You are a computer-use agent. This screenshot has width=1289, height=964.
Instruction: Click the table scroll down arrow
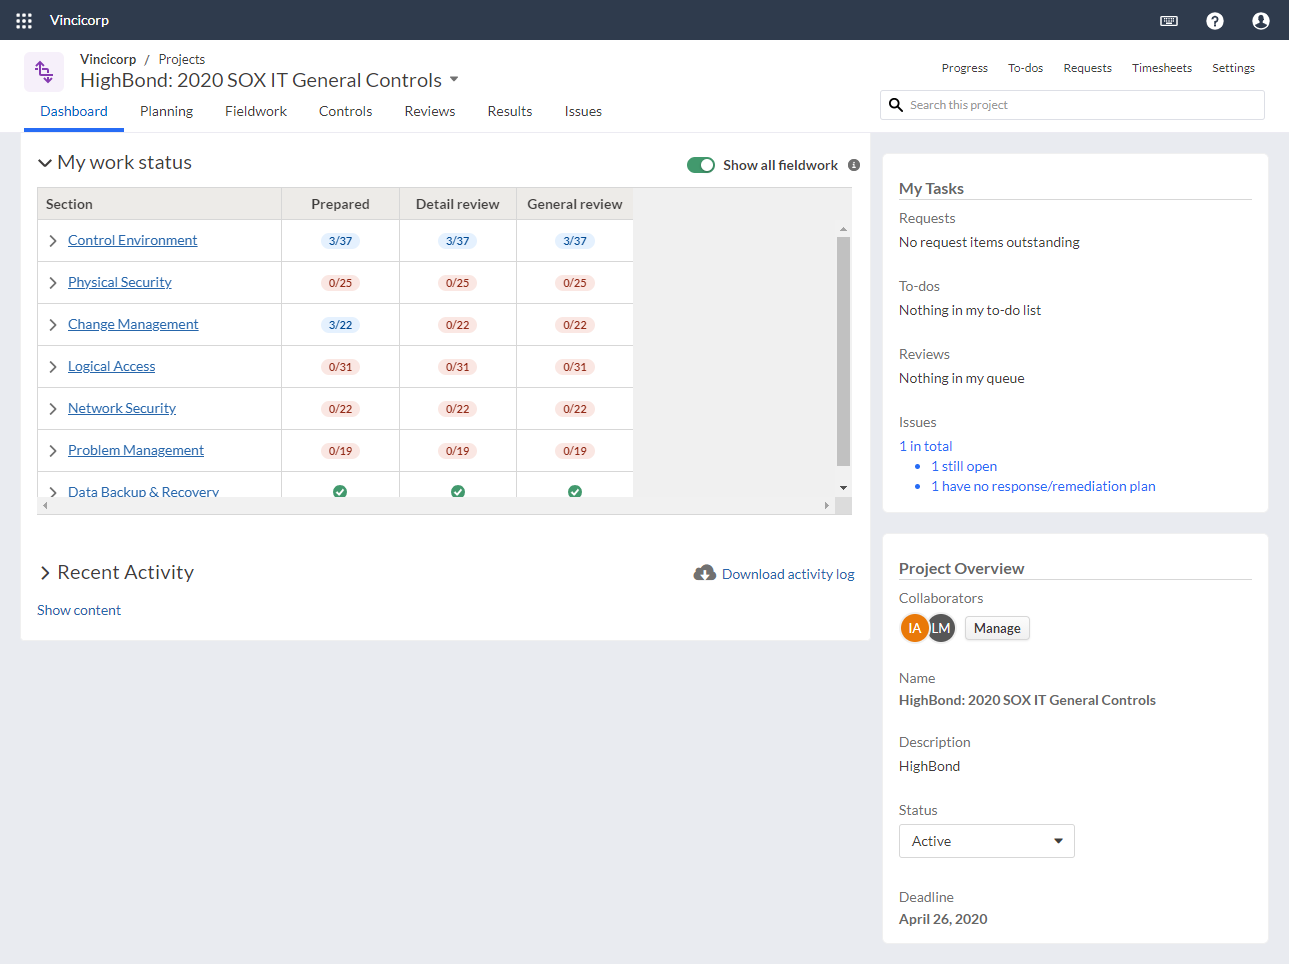[843, 488]
